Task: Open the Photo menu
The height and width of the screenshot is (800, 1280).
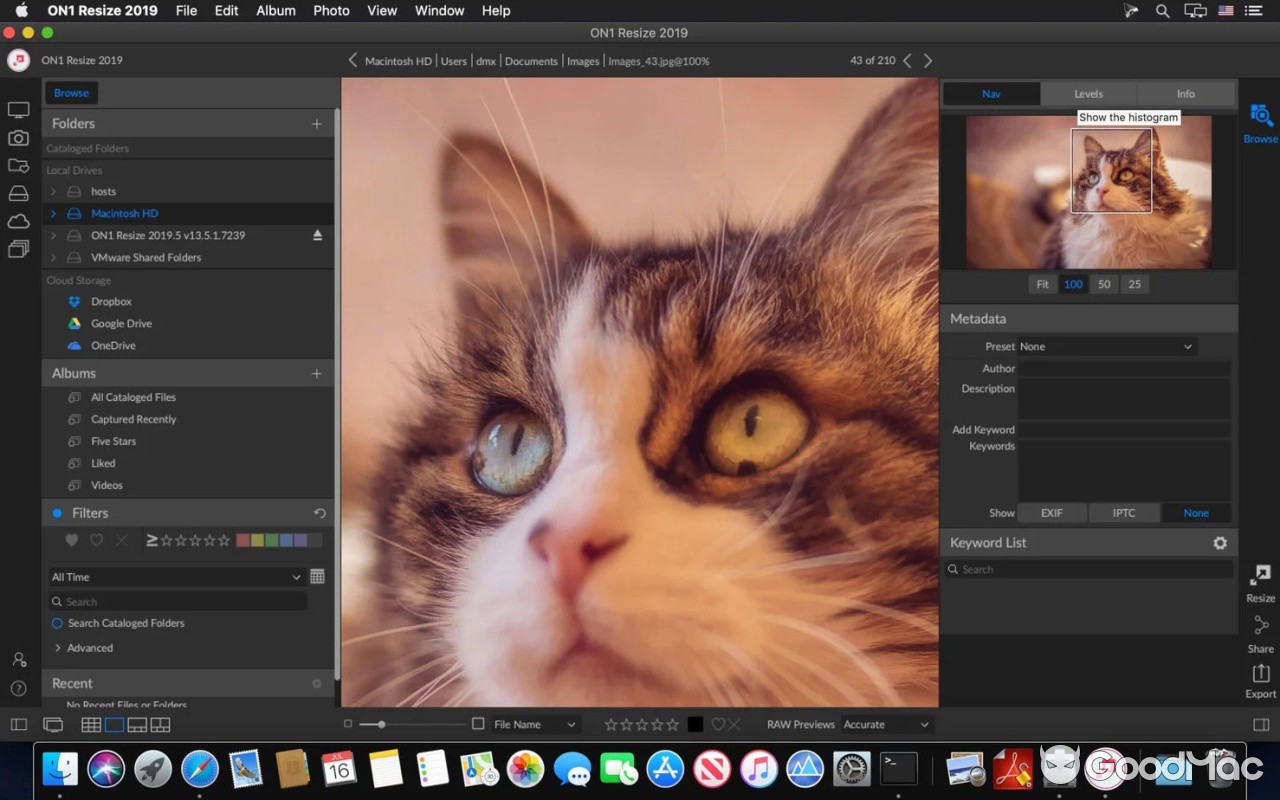Action: point(331,11)
